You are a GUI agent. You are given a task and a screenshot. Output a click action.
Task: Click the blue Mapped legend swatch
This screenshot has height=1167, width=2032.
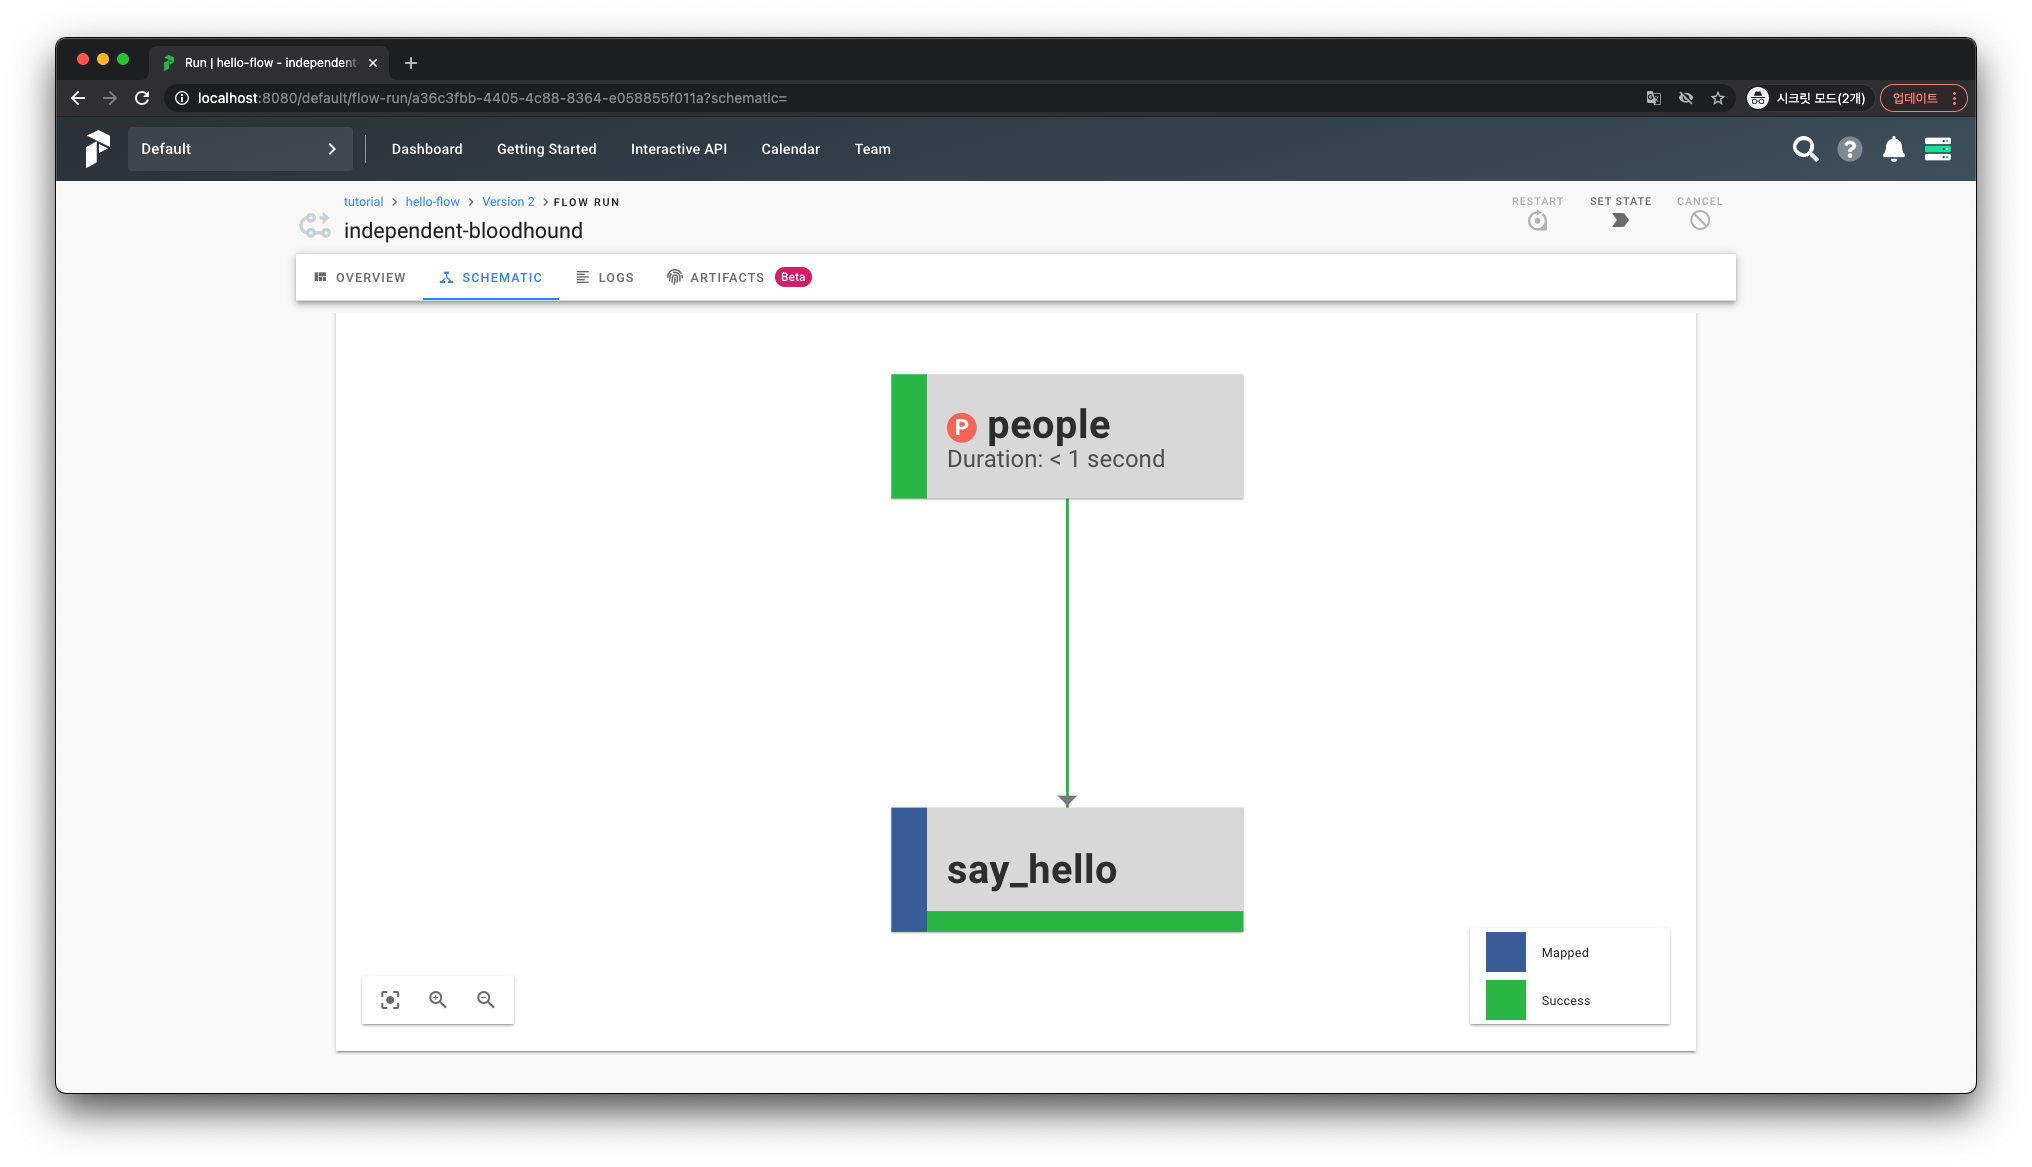(x=1505, y=952)
